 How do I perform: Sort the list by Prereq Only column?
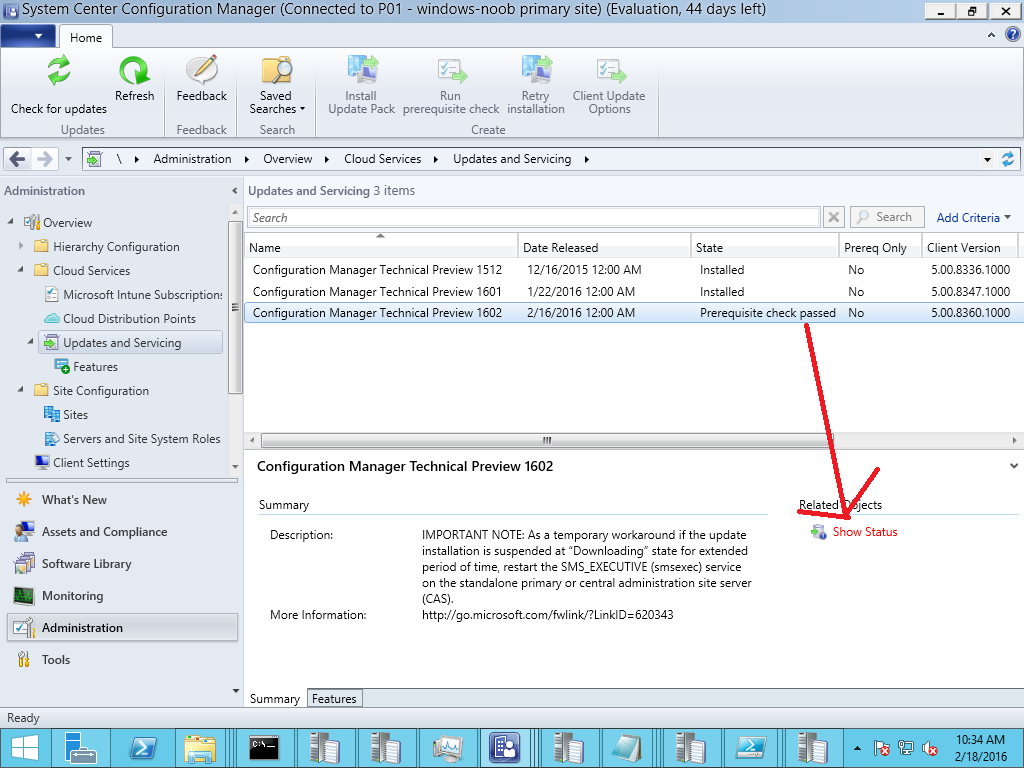(x=880, y=248)
